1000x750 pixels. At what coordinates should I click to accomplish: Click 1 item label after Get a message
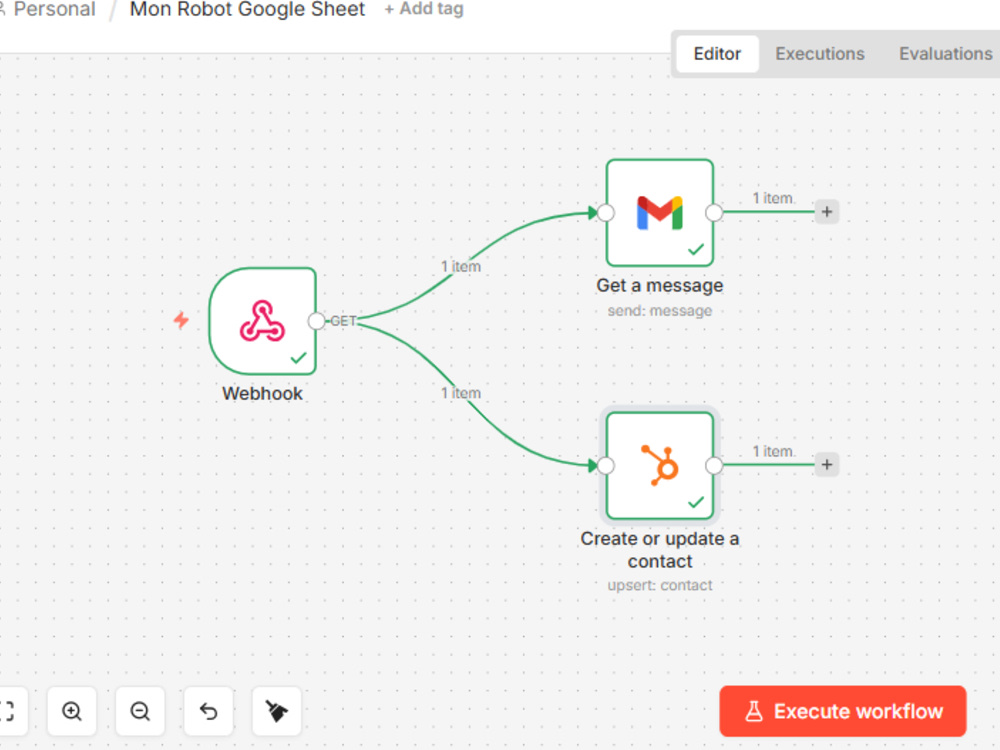point(773,198)
